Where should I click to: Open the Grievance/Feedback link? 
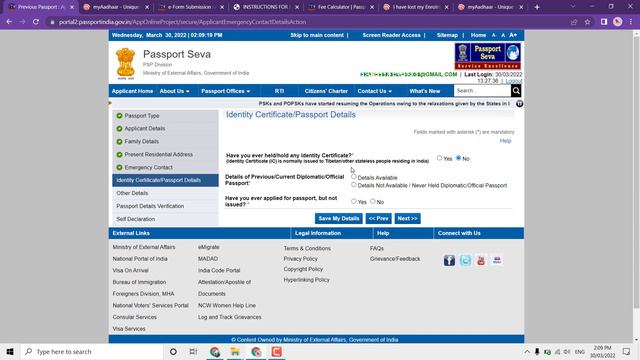click(x=395, y=259)
